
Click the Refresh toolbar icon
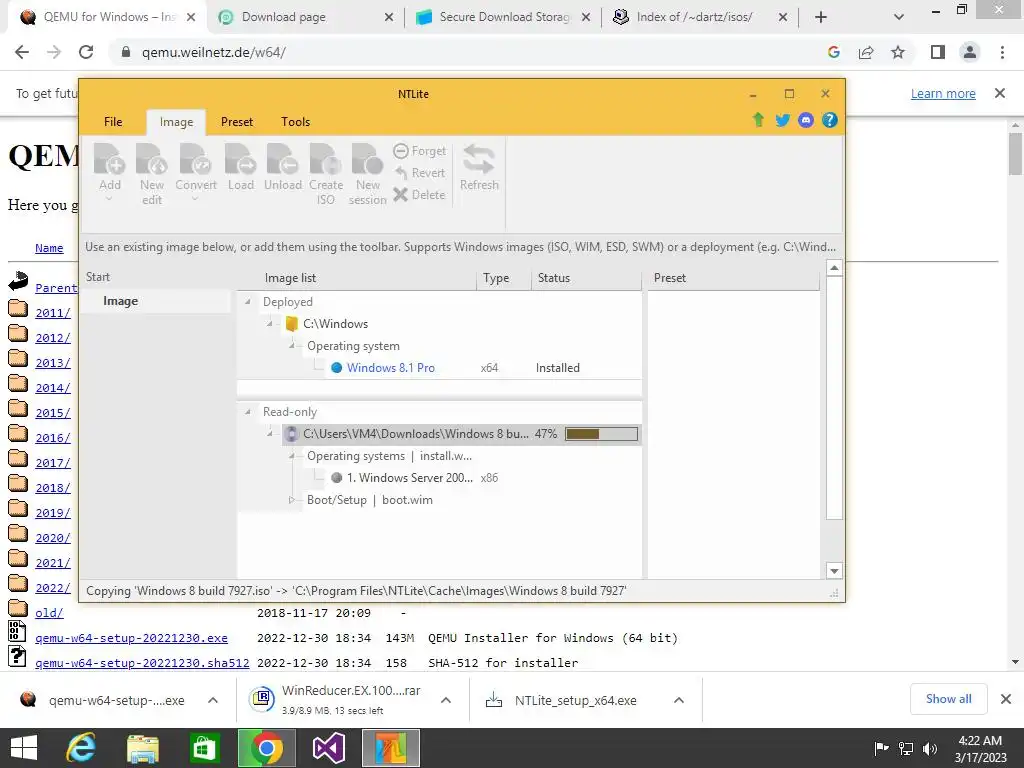point(479,159)
